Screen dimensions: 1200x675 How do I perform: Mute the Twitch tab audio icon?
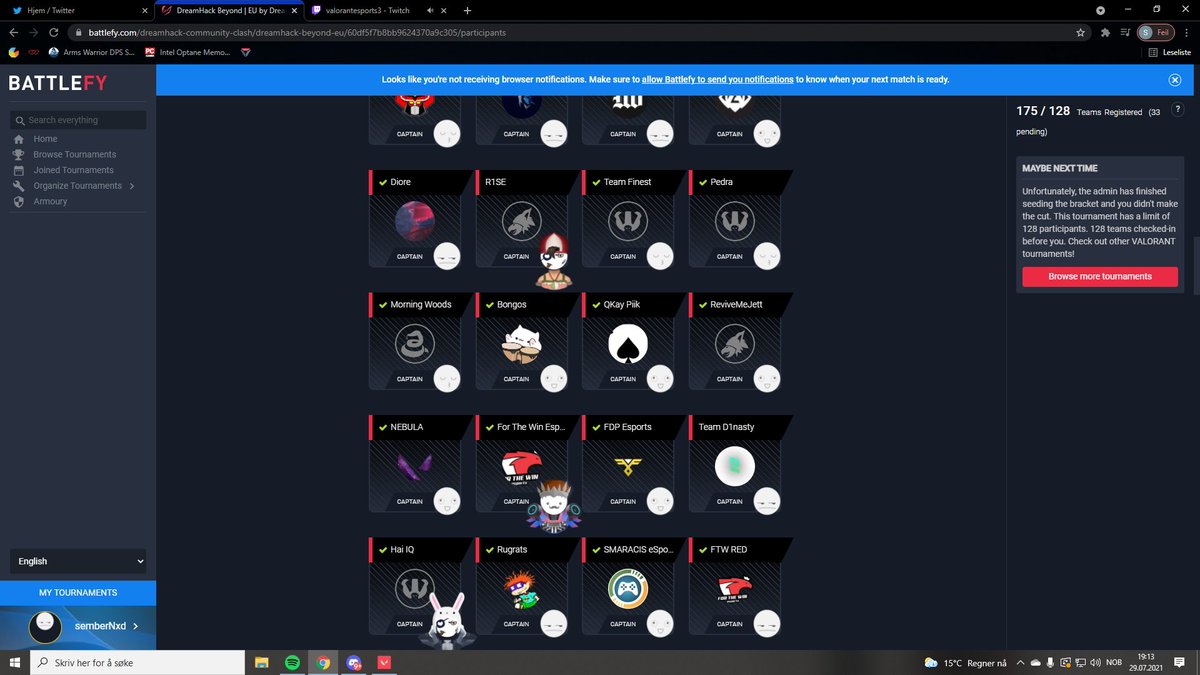point(430,10)
